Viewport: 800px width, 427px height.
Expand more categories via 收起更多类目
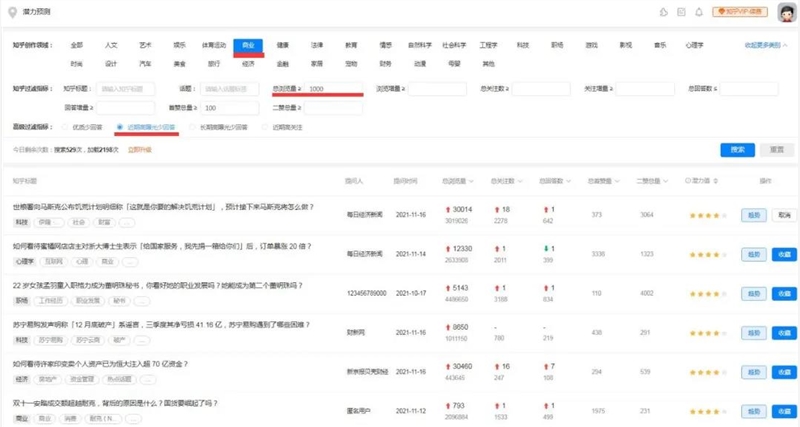(x=765, y=45)
